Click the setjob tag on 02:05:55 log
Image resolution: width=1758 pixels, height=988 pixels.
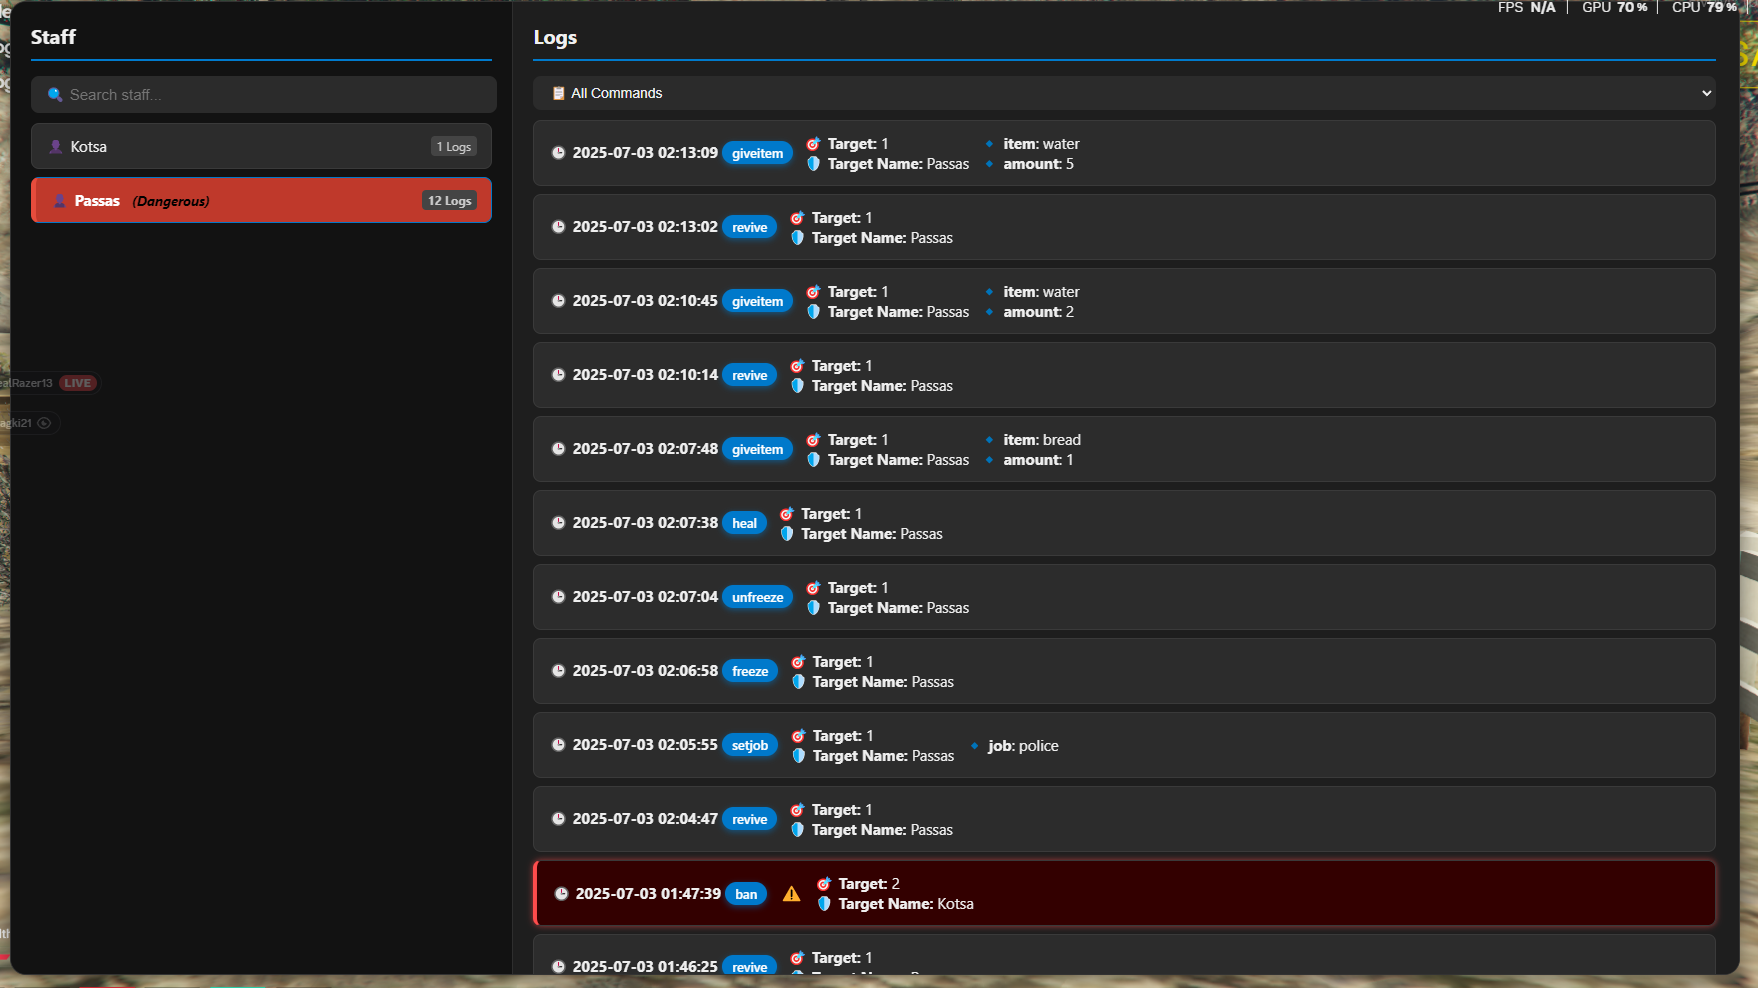coord(750,745)
